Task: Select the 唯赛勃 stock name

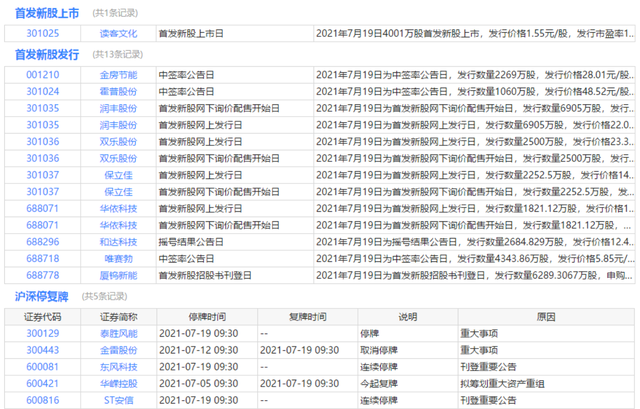Action: click(x=118, y=257)
